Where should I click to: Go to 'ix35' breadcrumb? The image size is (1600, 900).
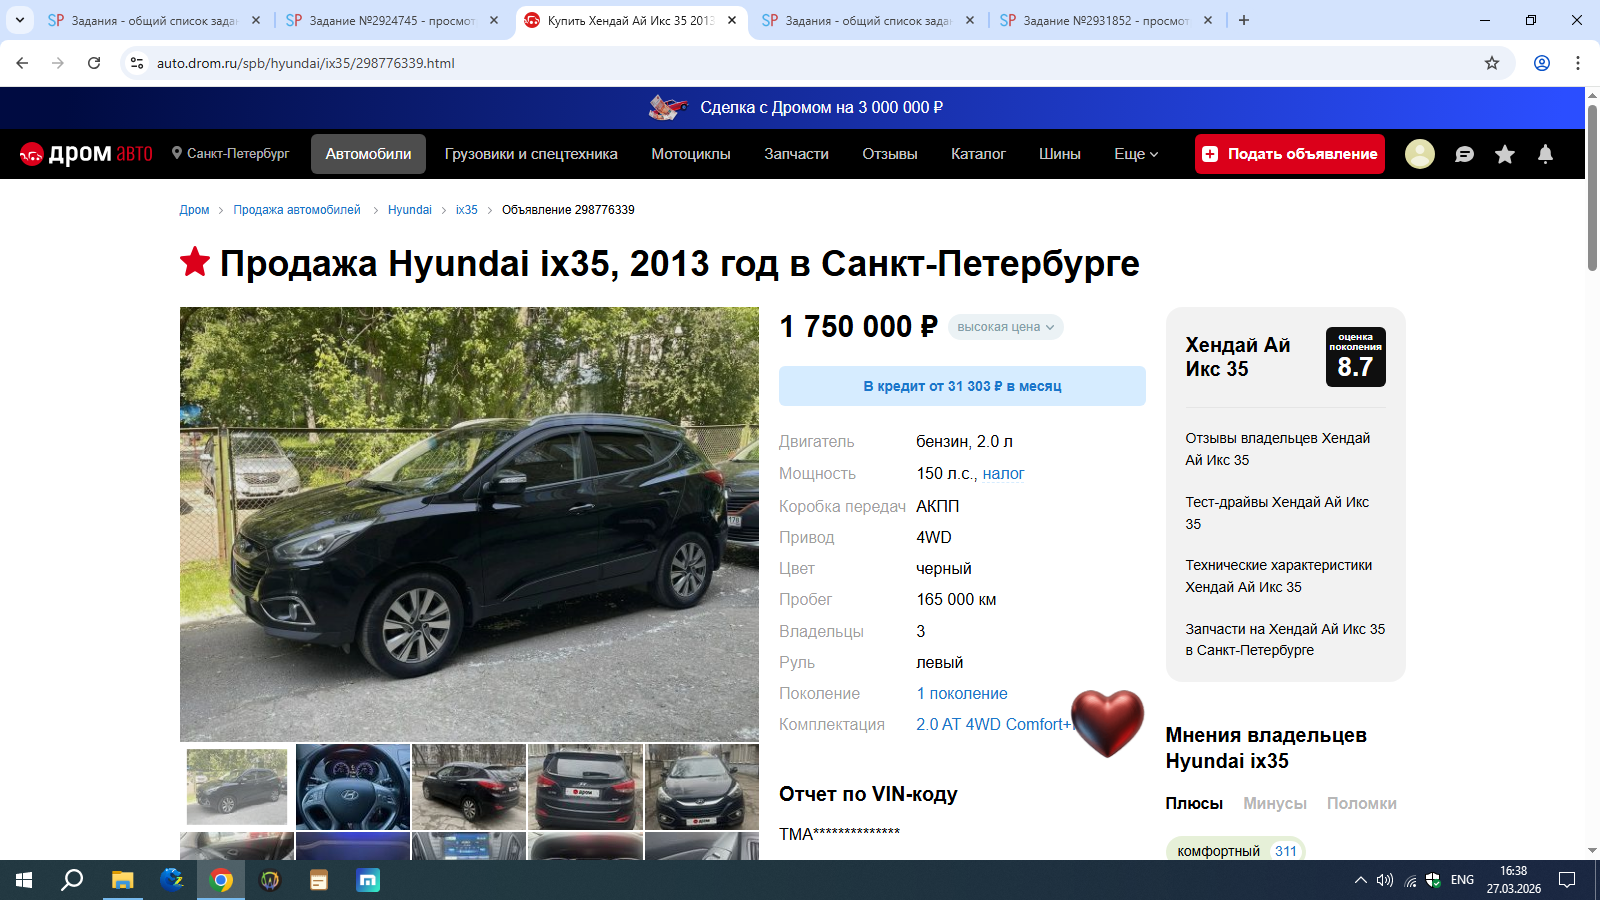tap(467, 210)
